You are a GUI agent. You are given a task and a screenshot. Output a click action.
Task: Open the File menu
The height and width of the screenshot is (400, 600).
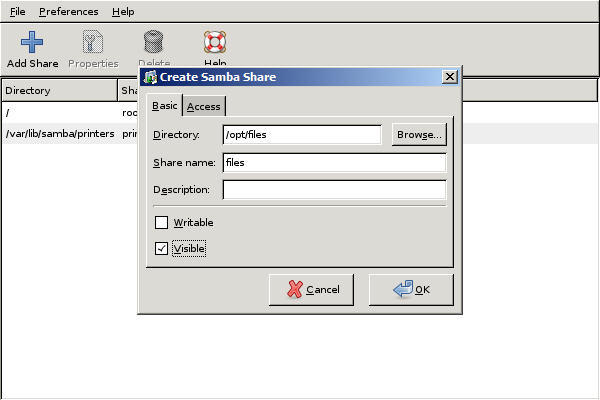18,12
